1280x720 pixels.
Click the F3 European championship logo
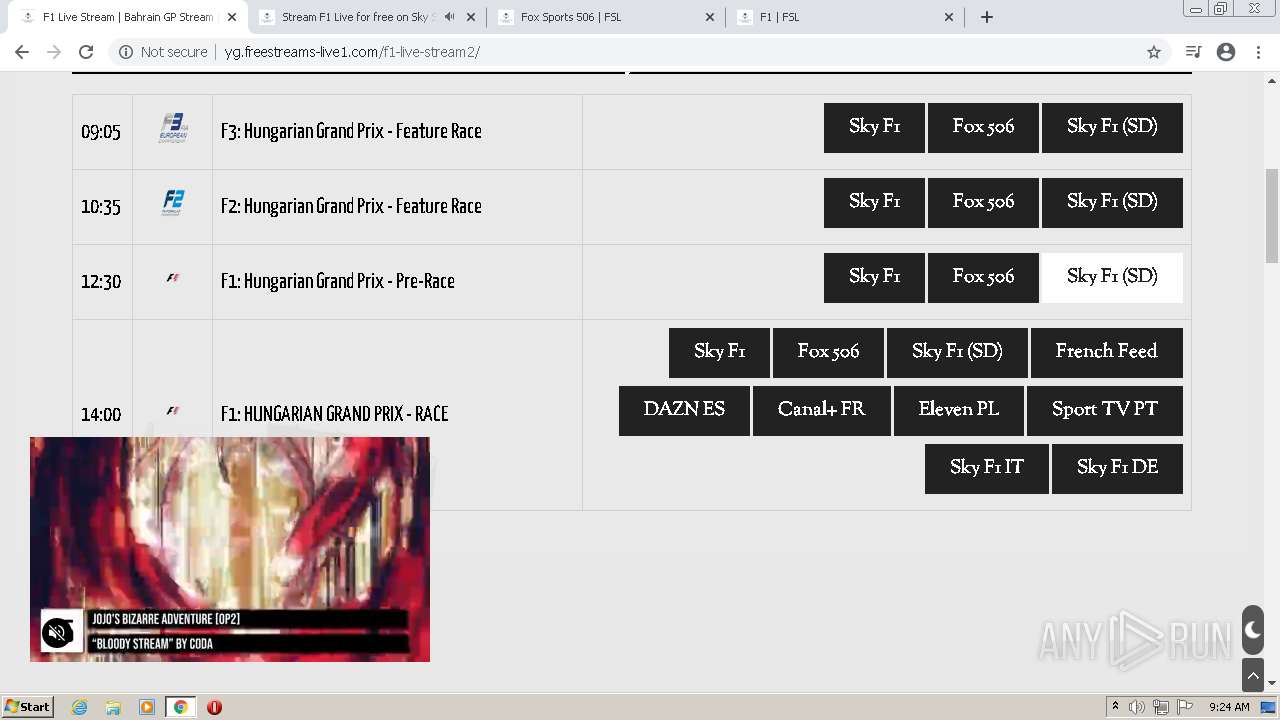(x=173, y=128)
